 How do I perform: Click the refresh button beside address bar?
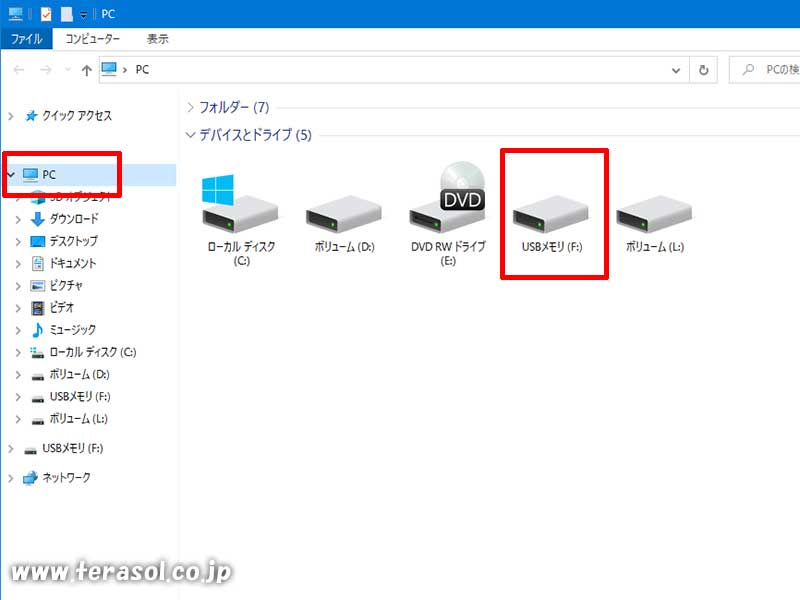tap(704, 70)
